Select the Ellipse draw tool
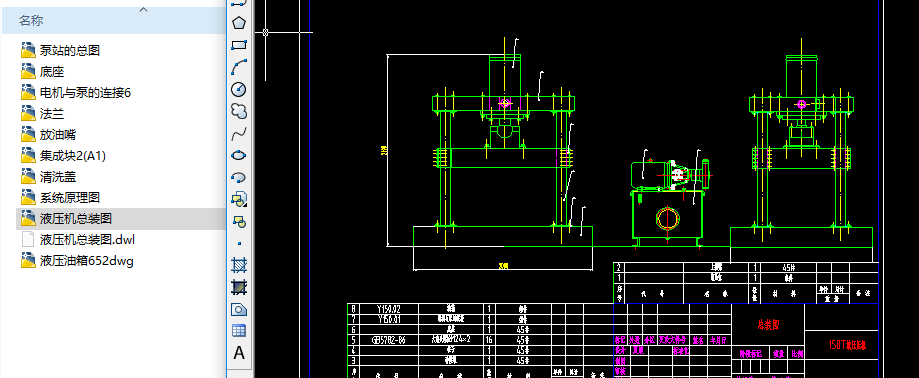The image size is (919, 378). (x=239, y=155)
